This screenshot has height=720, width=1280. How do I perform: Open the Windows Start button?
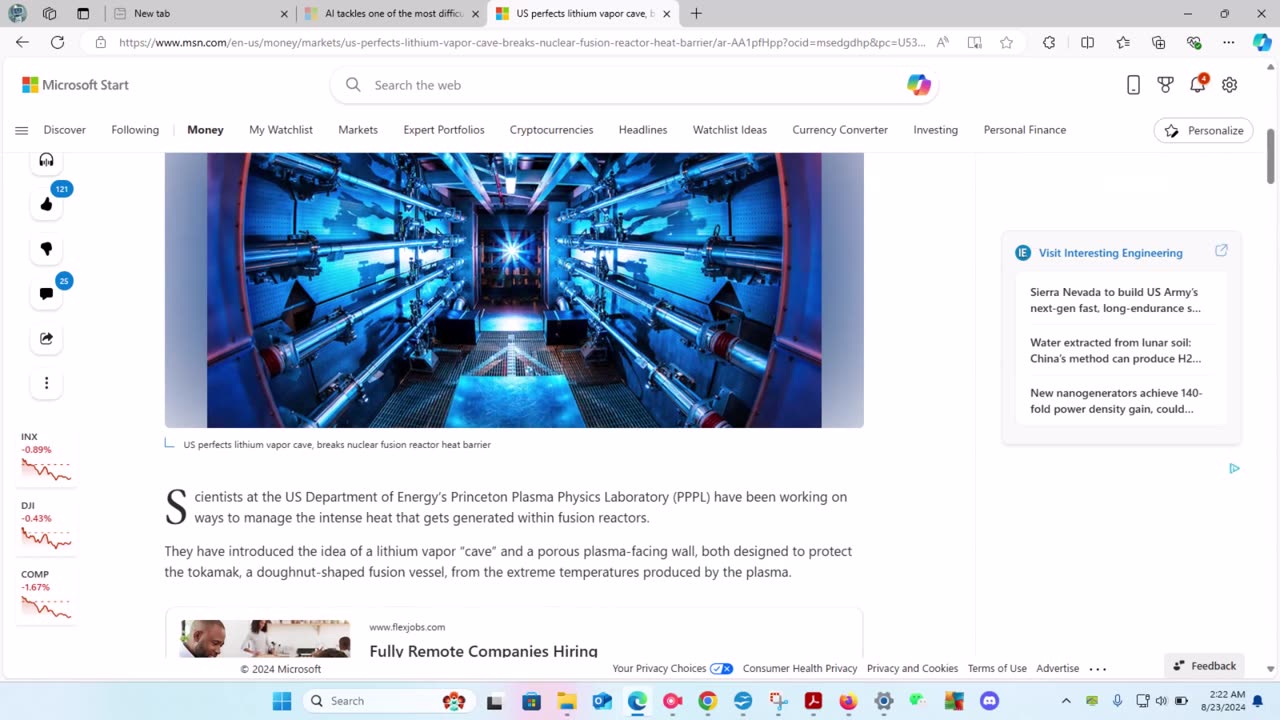coord(281,701)
